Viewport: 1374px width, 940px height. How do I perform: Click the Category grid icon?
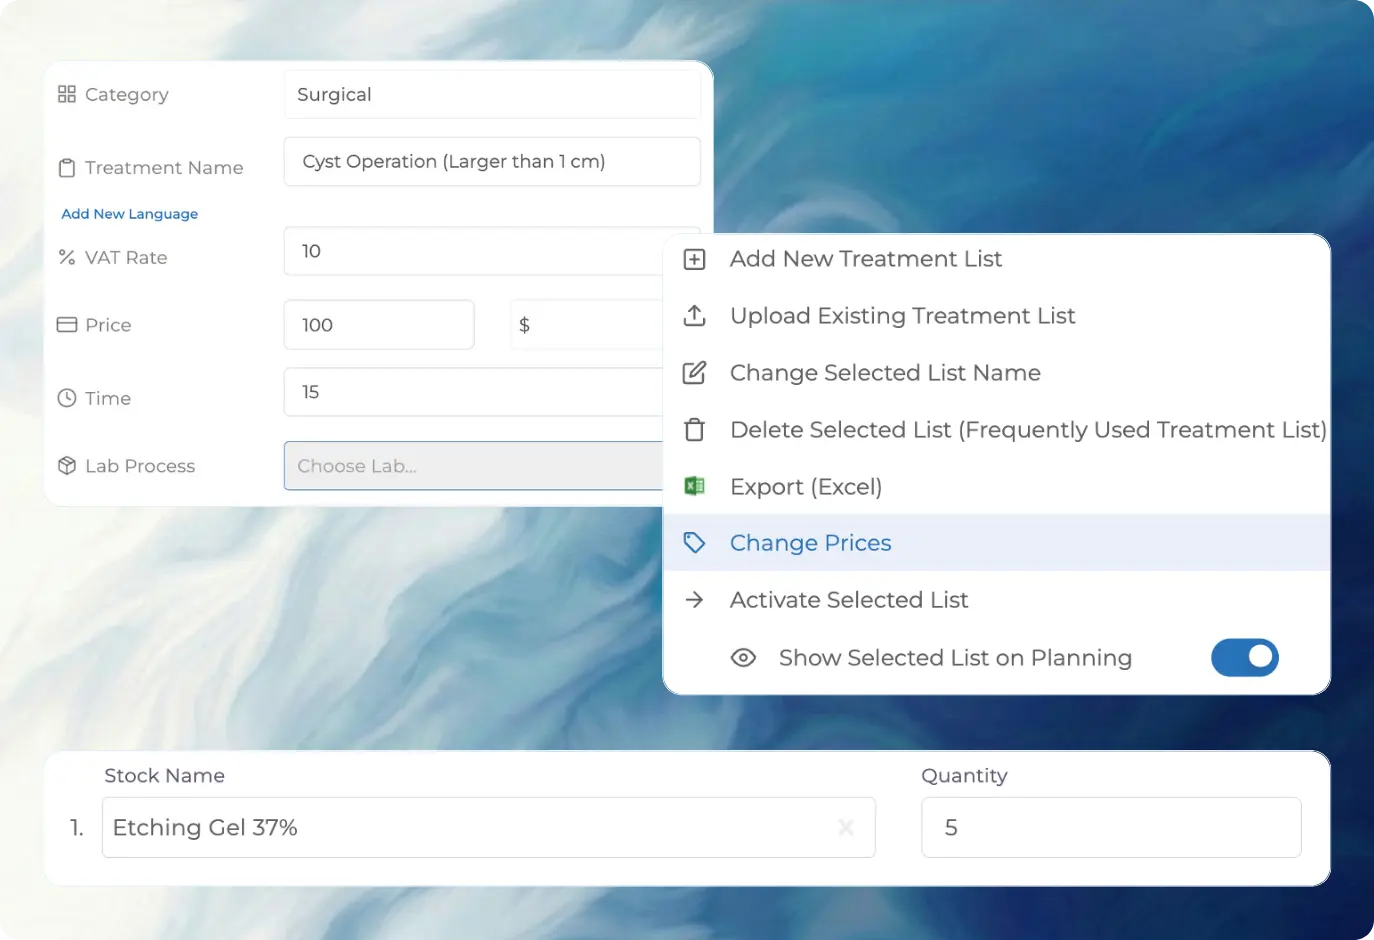(x=67, y=94)
